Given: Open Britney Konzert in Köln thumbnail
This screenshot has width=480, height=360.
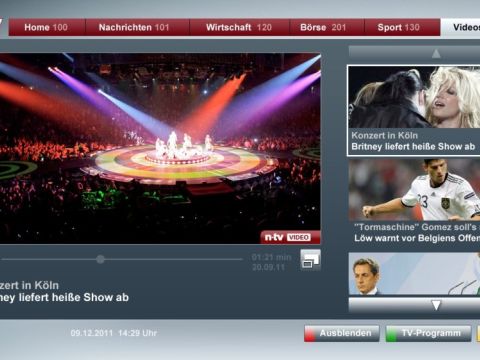Looking at the screenshot, I should pyautogui.click(x=414, y=97).
